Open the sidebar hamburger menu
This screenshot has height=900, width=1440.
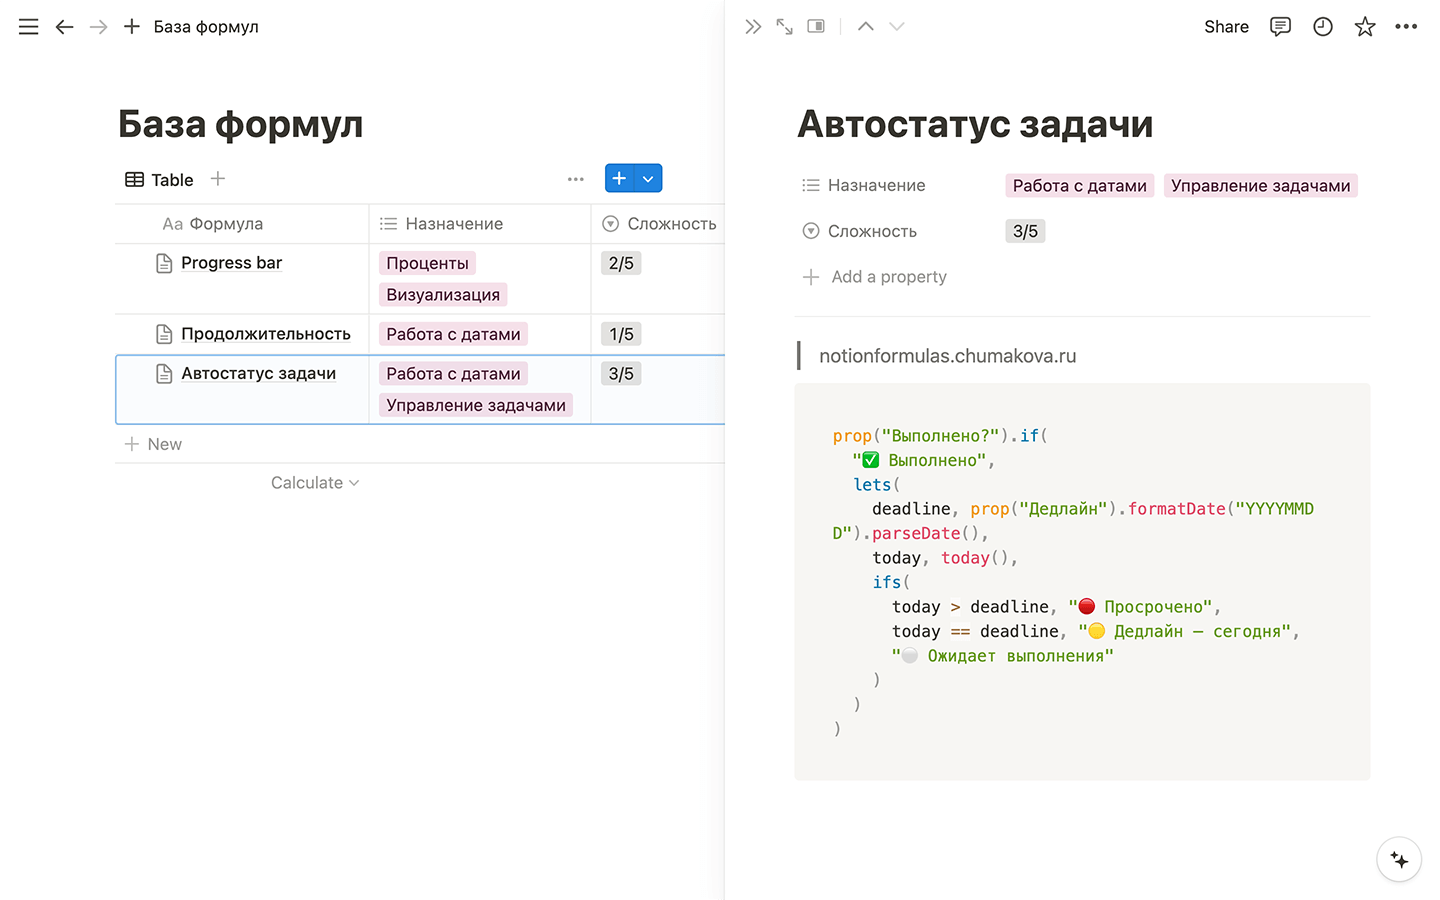[x=29, y=27]
